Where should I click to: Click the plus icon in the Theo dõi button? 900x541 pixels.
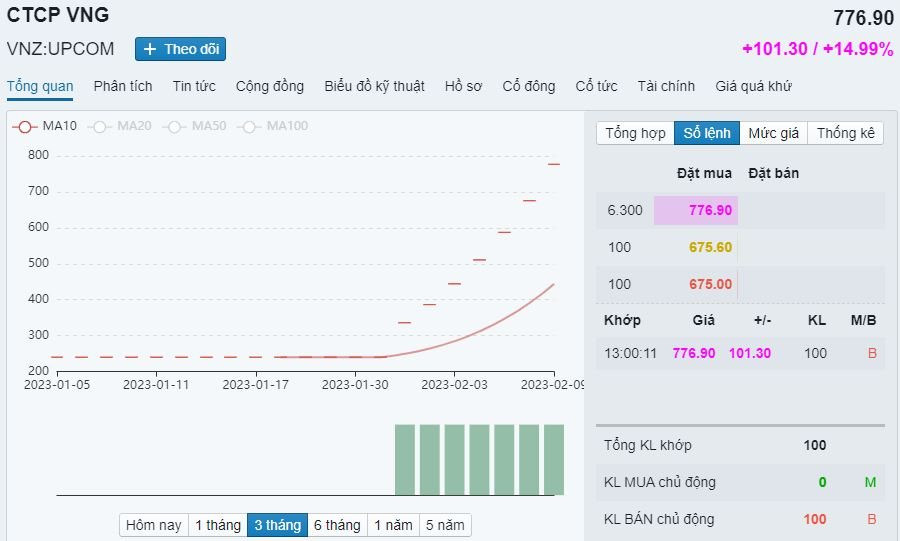(x=150, y=49)
